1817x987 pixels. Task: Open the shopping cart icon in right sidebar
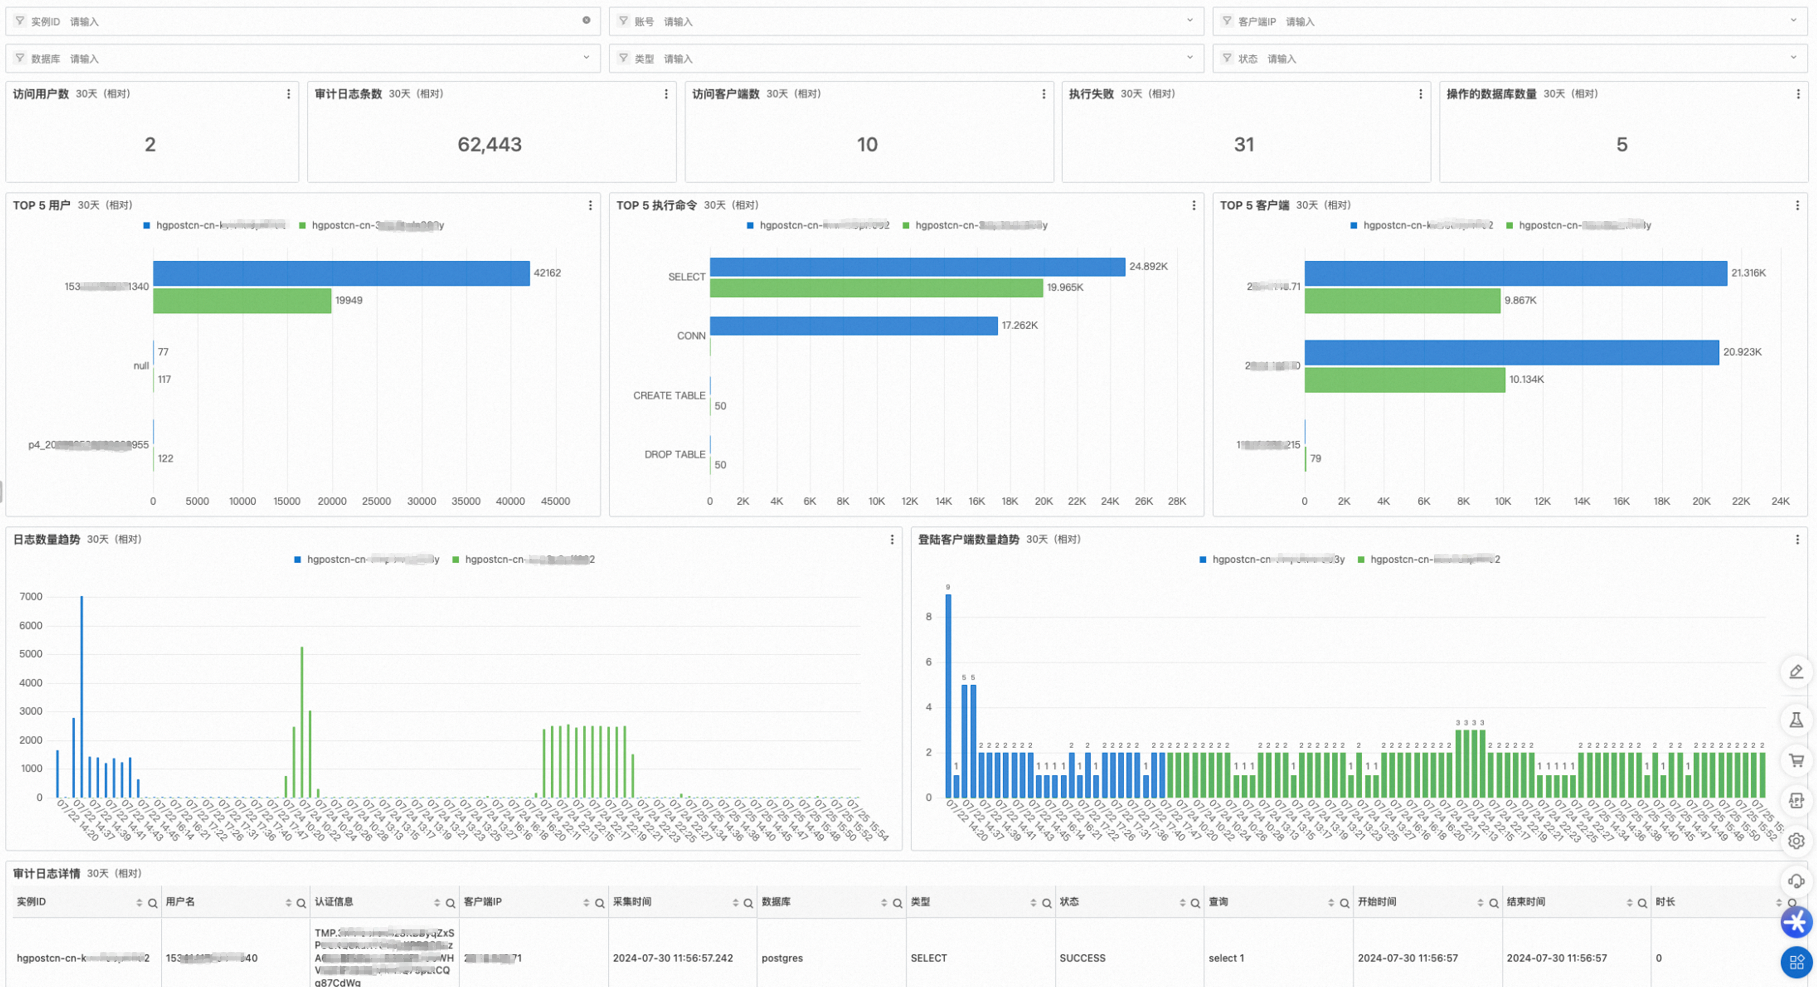1796,761
